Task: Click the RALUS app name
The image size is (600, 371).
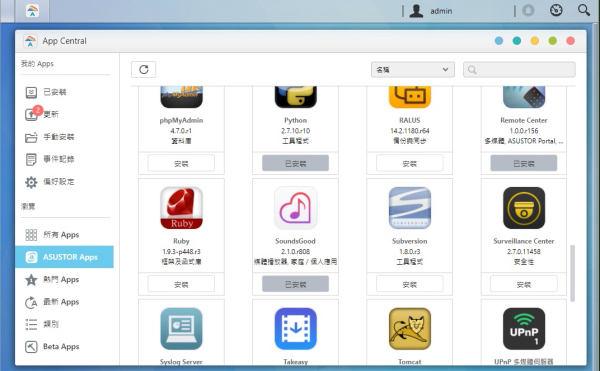Action: (409, 120)
